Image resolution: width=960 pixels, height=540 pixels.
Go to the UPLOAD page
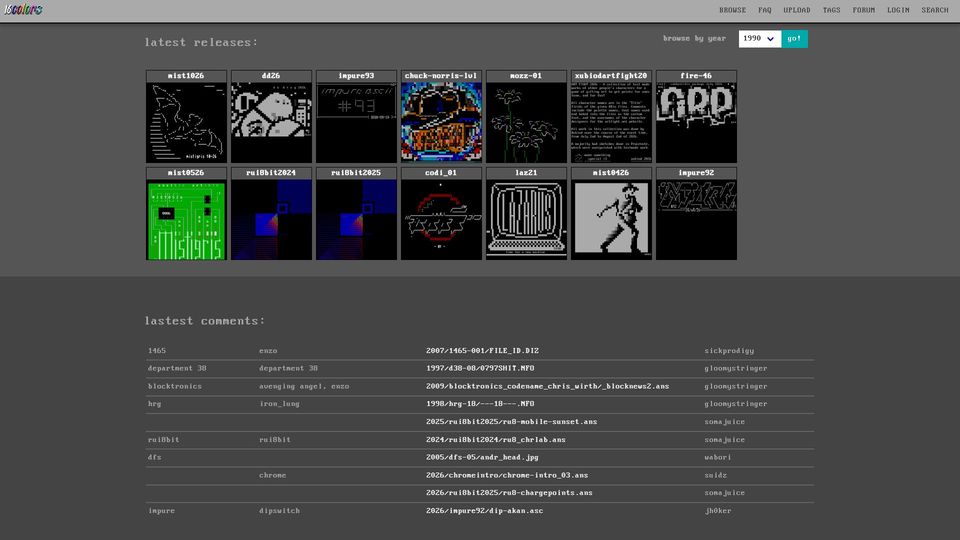797,10
